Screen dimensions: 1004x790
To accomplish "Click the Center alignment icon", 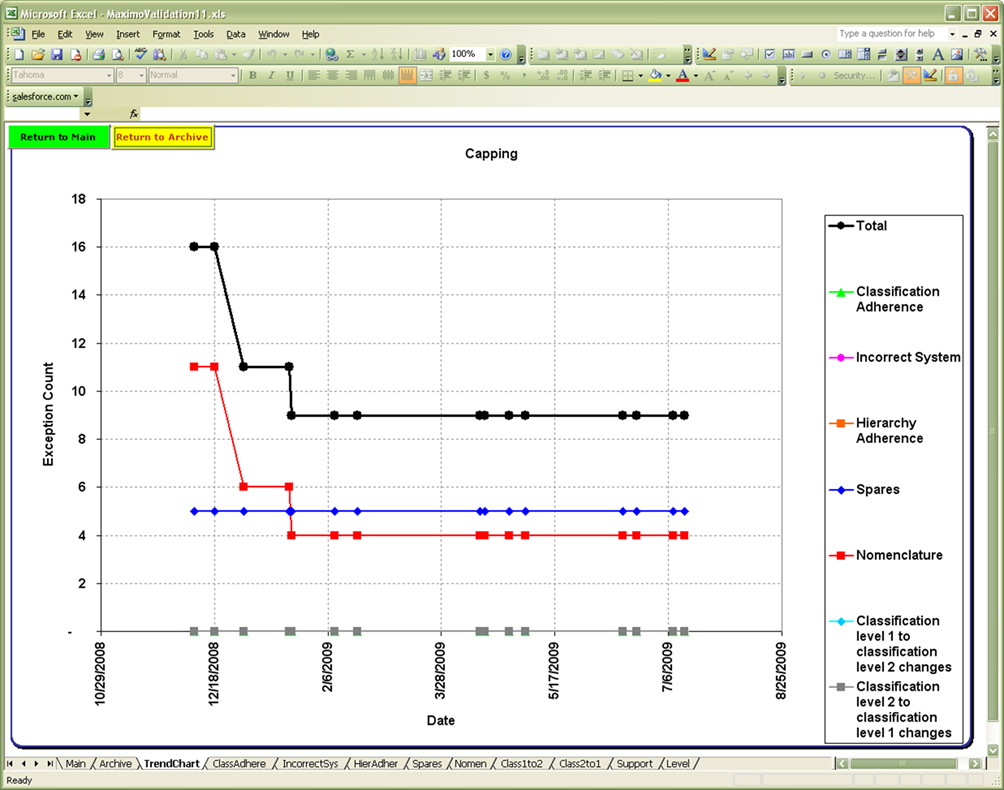I will point(332,76).
